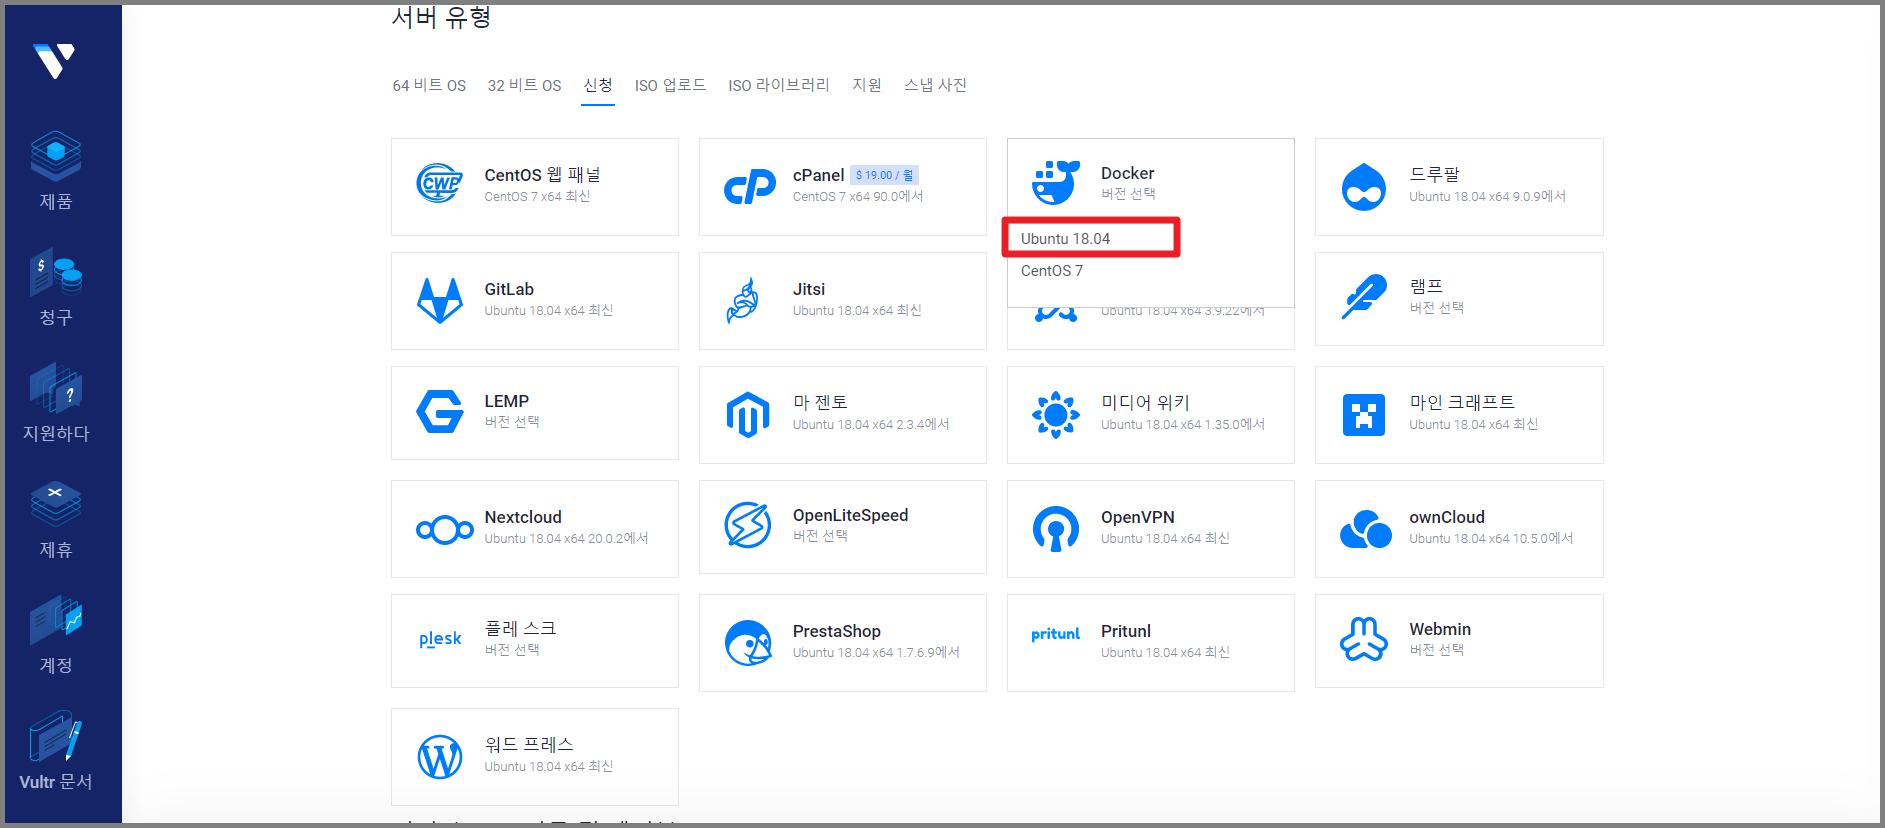Click the Vultr logo in sidebar

point(54,60)
